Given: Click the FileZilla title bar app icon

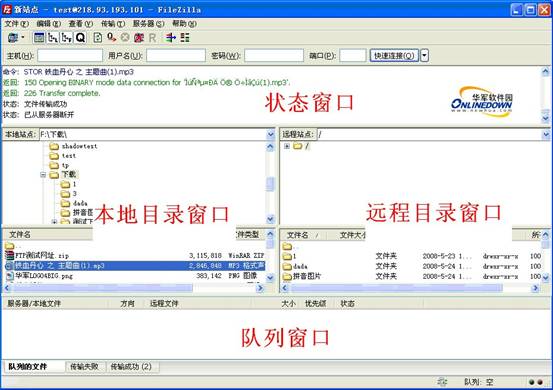Looking at the screenshot, I should [x=7, y=10].
